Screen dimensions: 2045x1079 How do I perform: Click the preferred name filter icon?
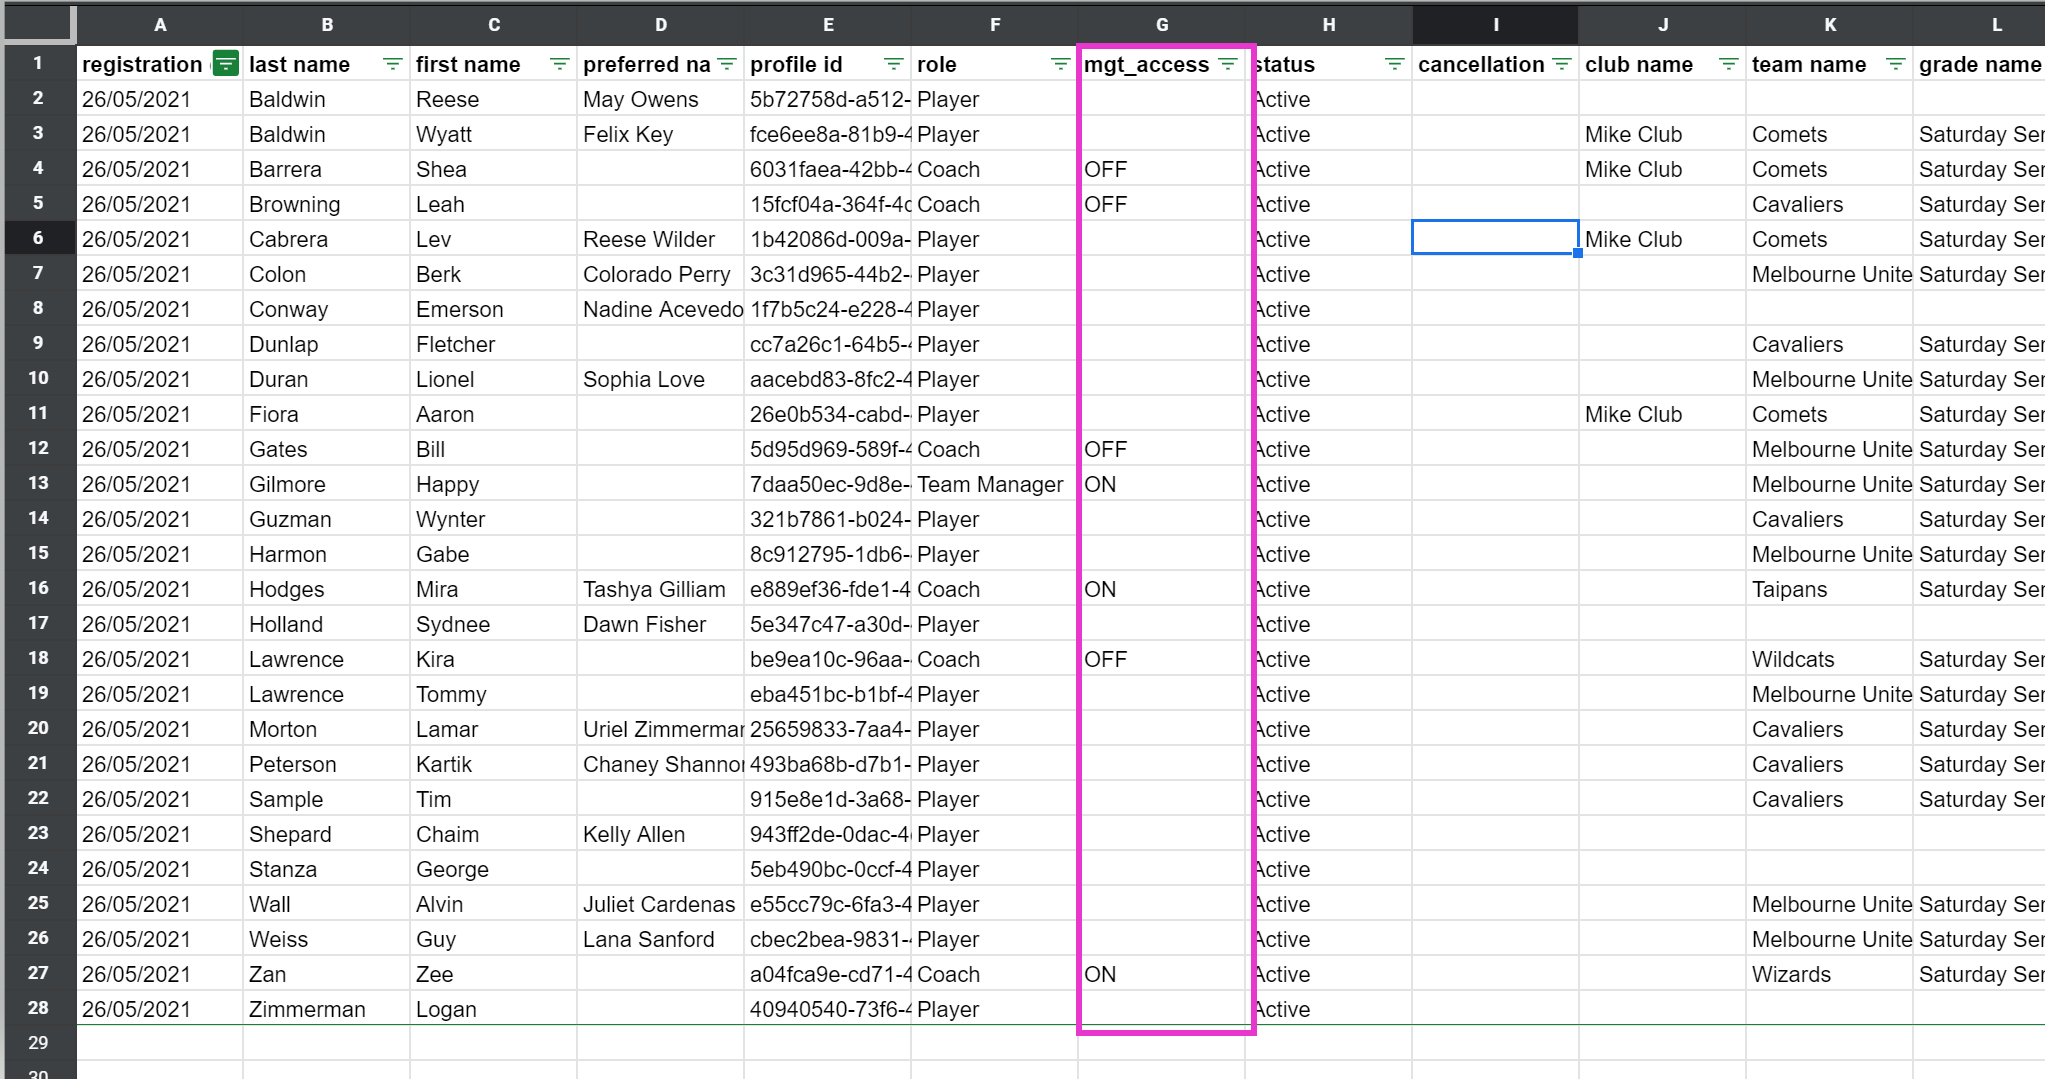tap(727, 64)
